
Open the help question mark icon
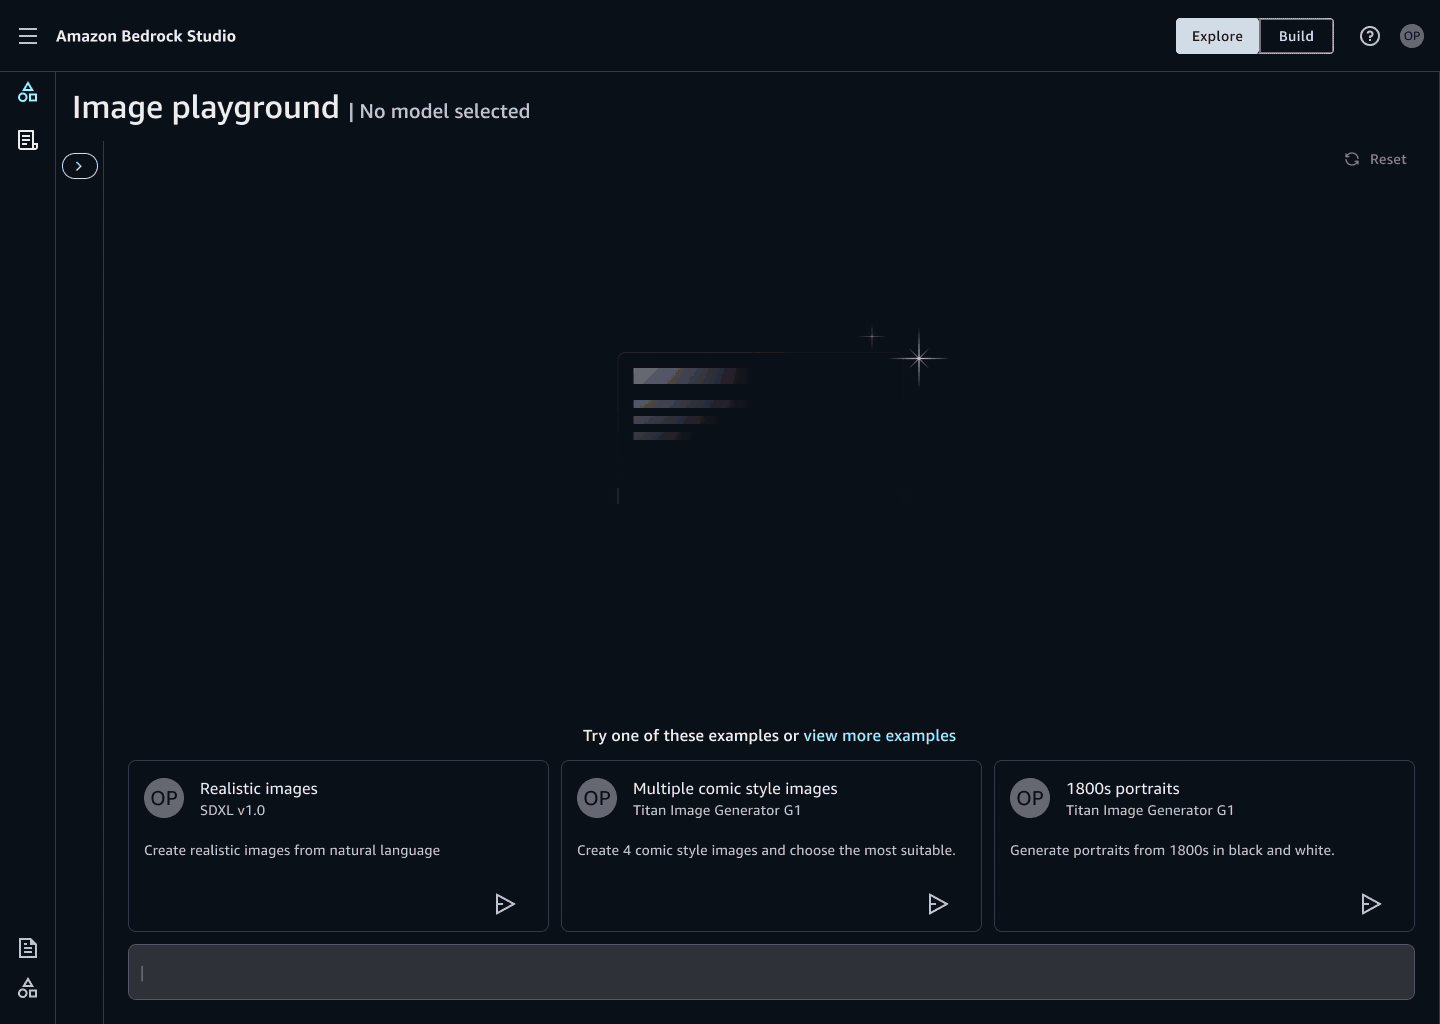point(1370,36)
